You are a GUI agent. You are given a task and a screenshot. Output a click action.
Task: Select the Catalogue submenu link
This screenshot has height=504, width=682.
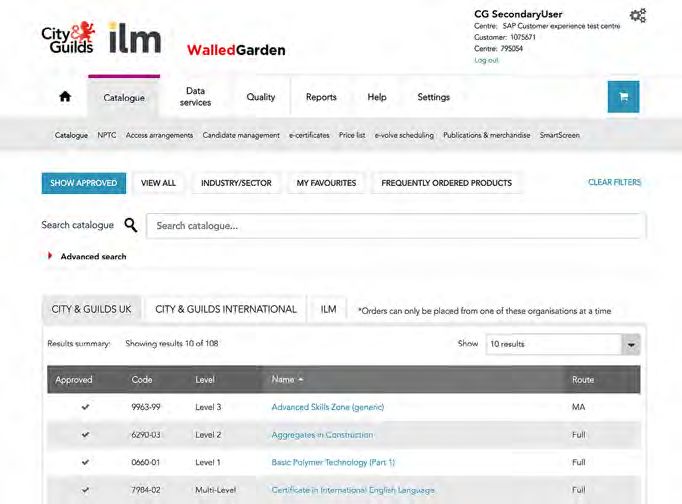point(71,135)
